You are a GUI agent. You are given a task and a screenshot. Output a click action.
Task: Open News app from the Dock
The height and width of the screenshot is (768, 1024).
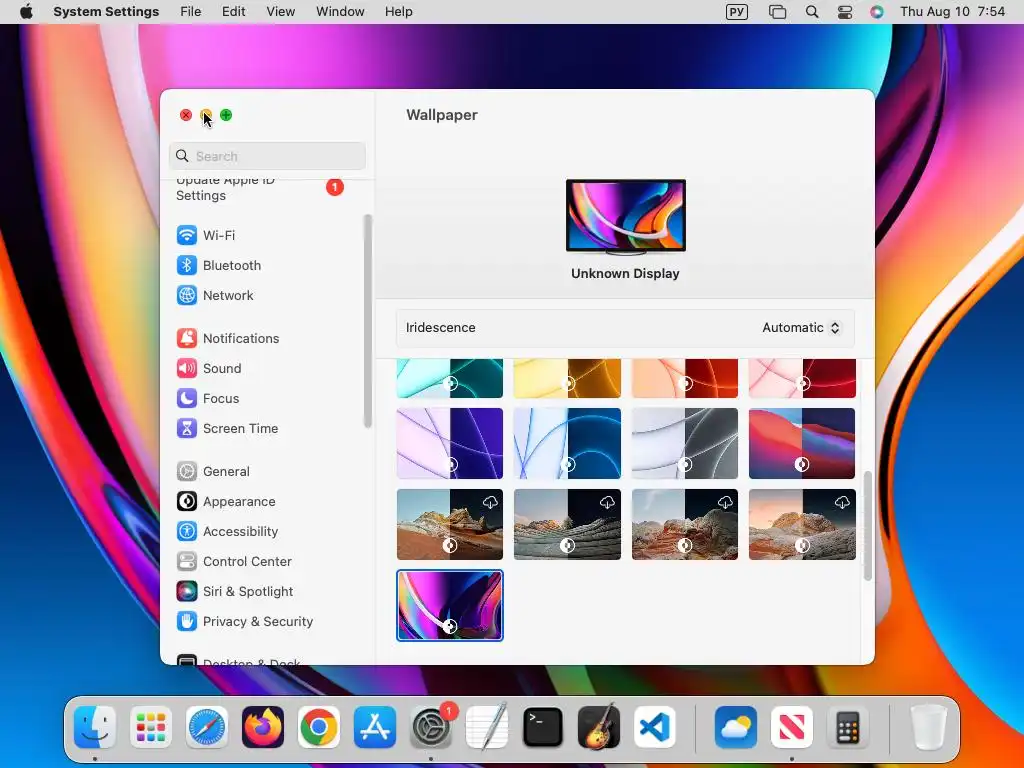[x=792, y=727]
